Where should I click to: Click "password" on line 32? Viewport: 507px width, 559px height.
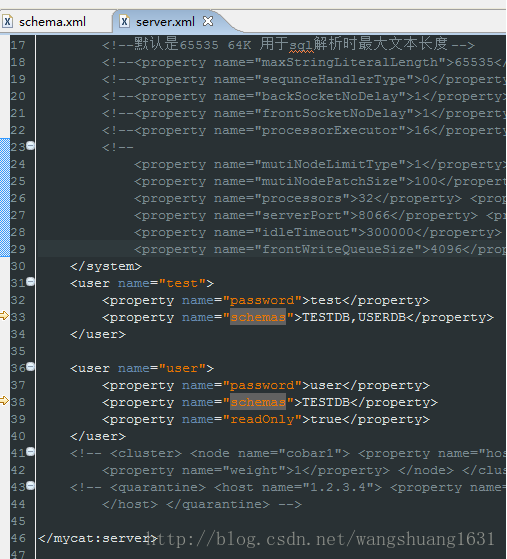tap(262, 301)
